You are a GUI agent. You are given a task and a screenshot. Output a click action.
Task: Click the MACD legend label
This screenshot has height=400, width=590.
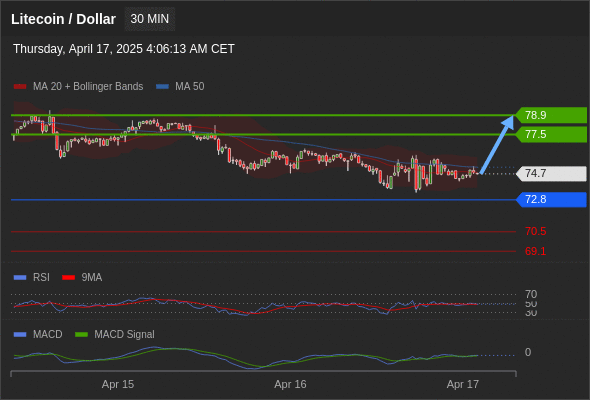coord(48,334)
